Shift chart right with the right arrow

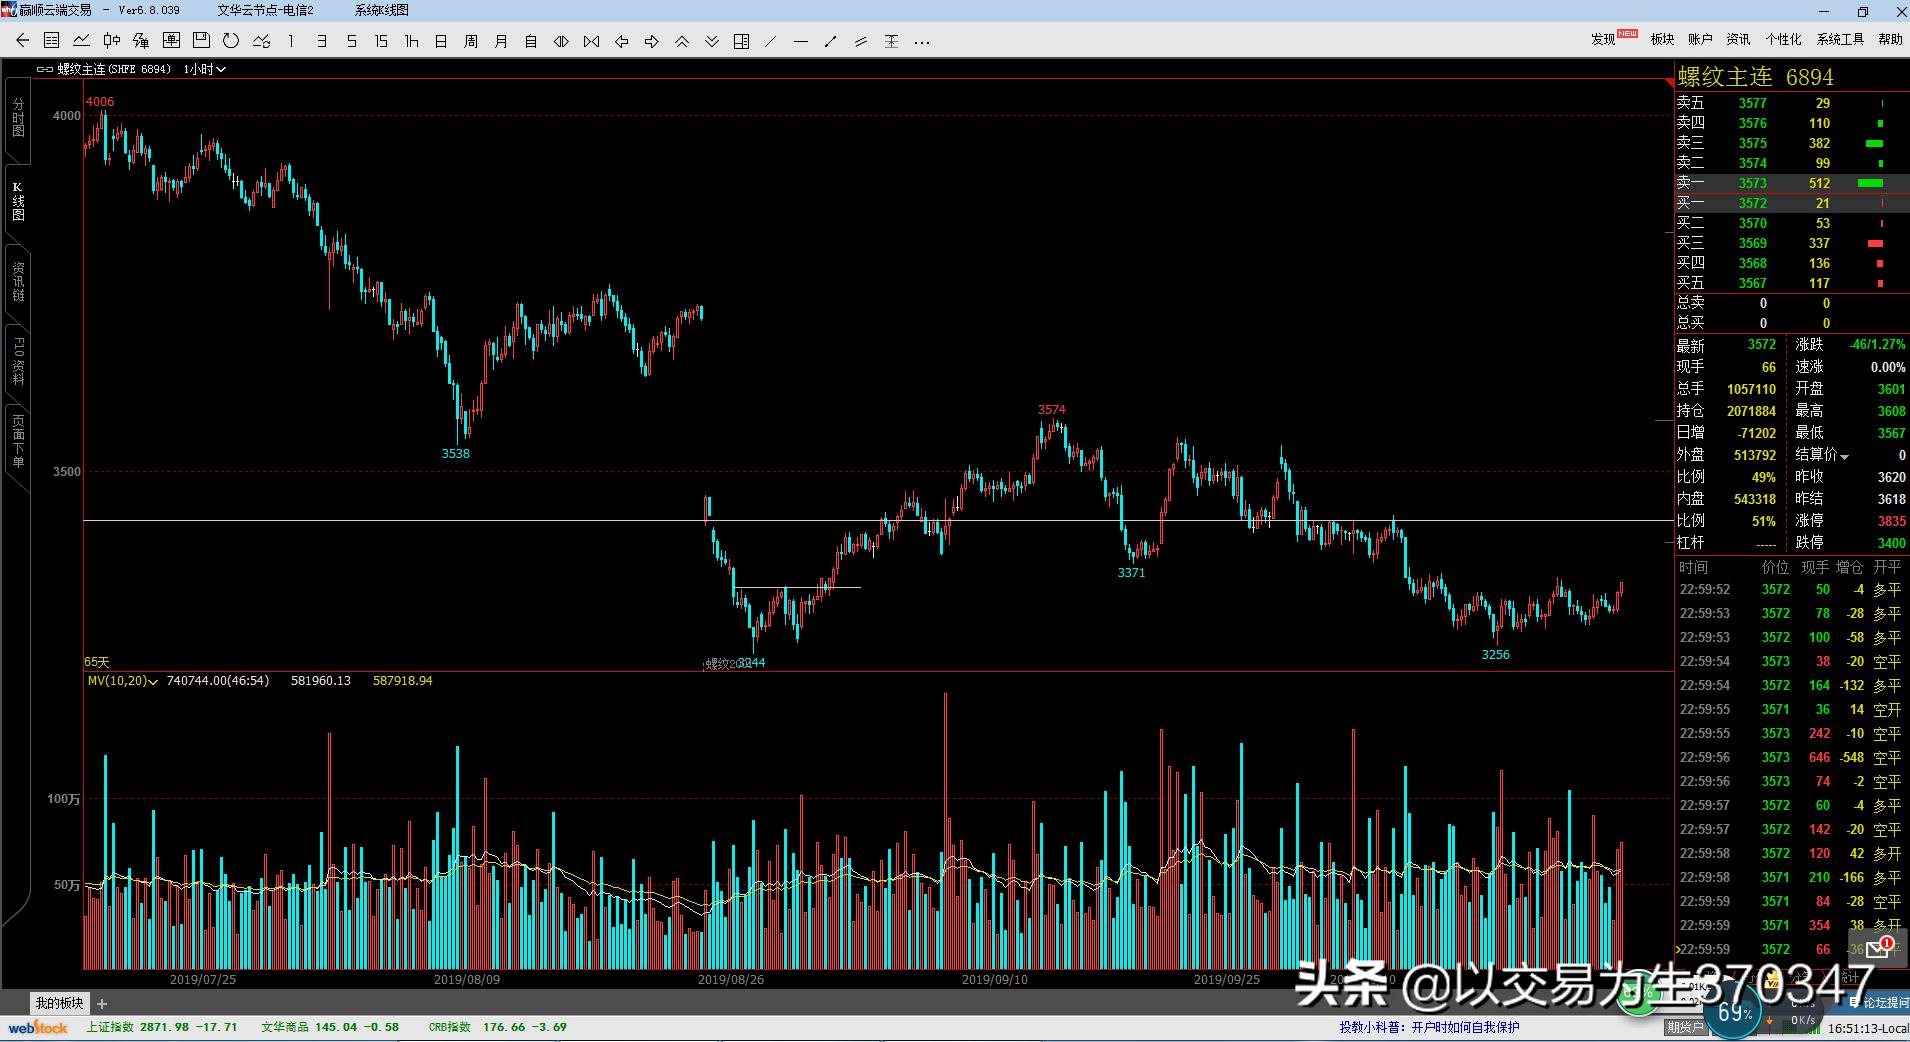click(651, 41)
